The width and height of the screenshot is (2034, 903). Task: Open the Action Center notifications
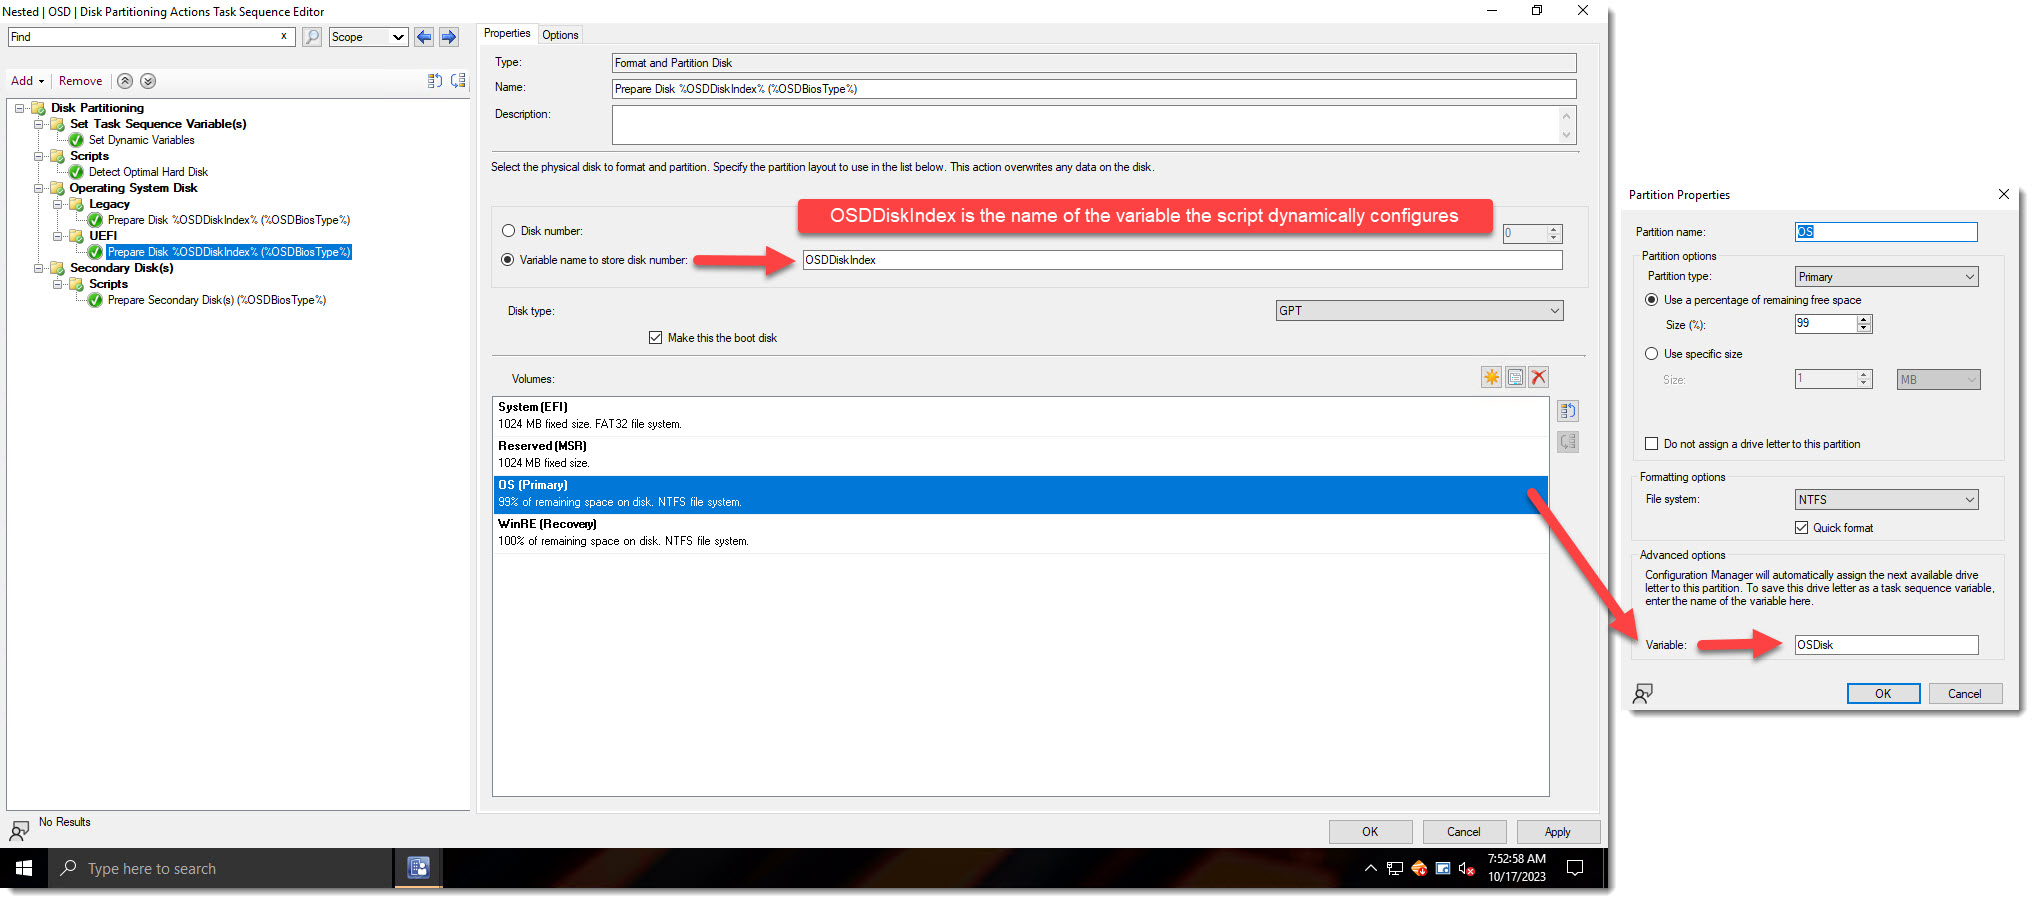click(1575, 868)
